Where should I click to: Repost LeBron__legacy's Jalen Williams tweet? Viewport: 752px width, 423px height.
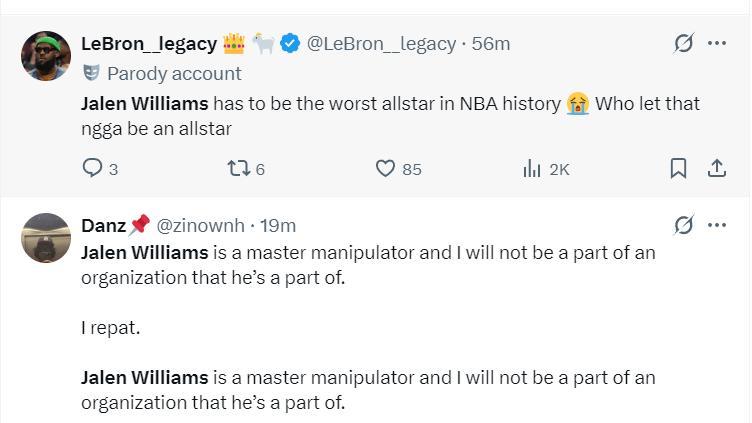[x=238, y=169]
